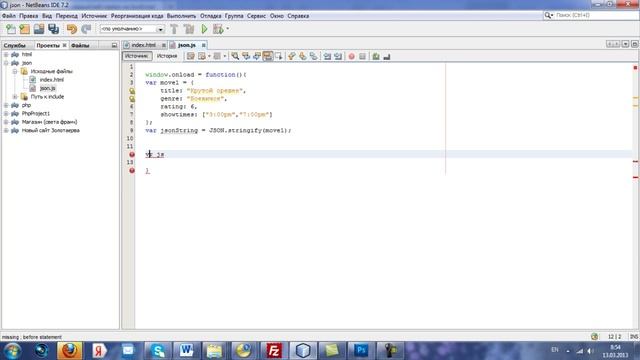Click the Last Edit icon in editor toolbar
Screen dimensions: 640x360
pyautogui.click(x=190, y=56)
